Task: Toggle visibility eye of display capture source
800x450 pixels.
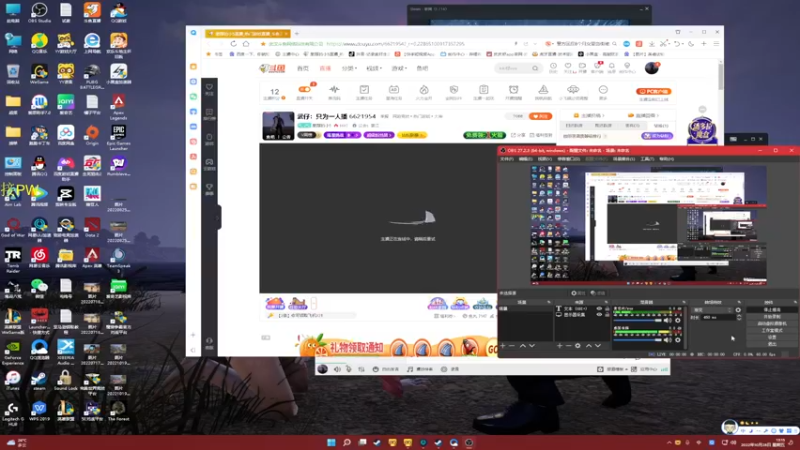Action: [x=599, y=315]
